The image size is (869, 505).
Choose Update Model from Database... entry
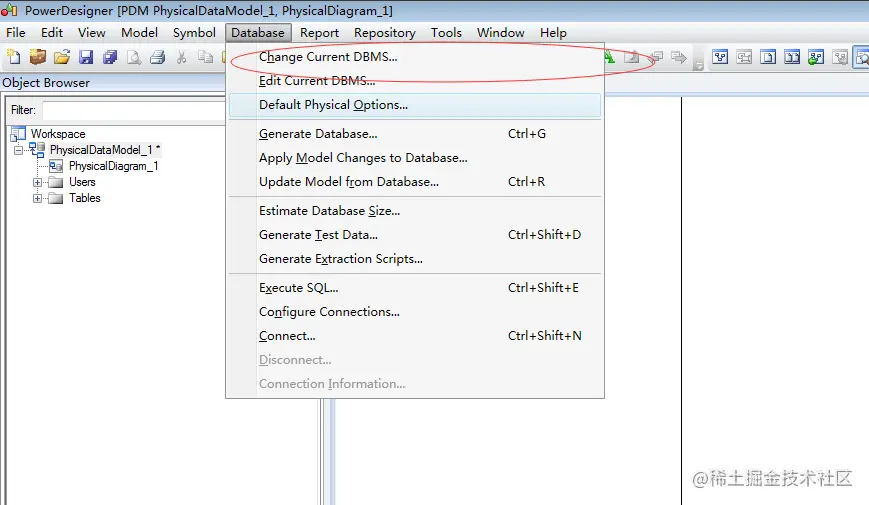coord(415,182)
